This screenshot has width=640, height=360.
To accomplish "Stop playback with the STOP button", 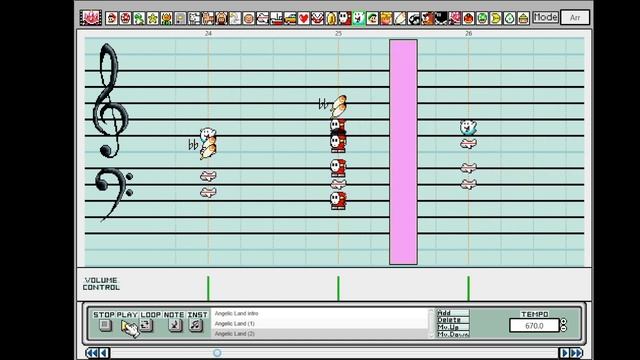I will (x=105, y=325).
